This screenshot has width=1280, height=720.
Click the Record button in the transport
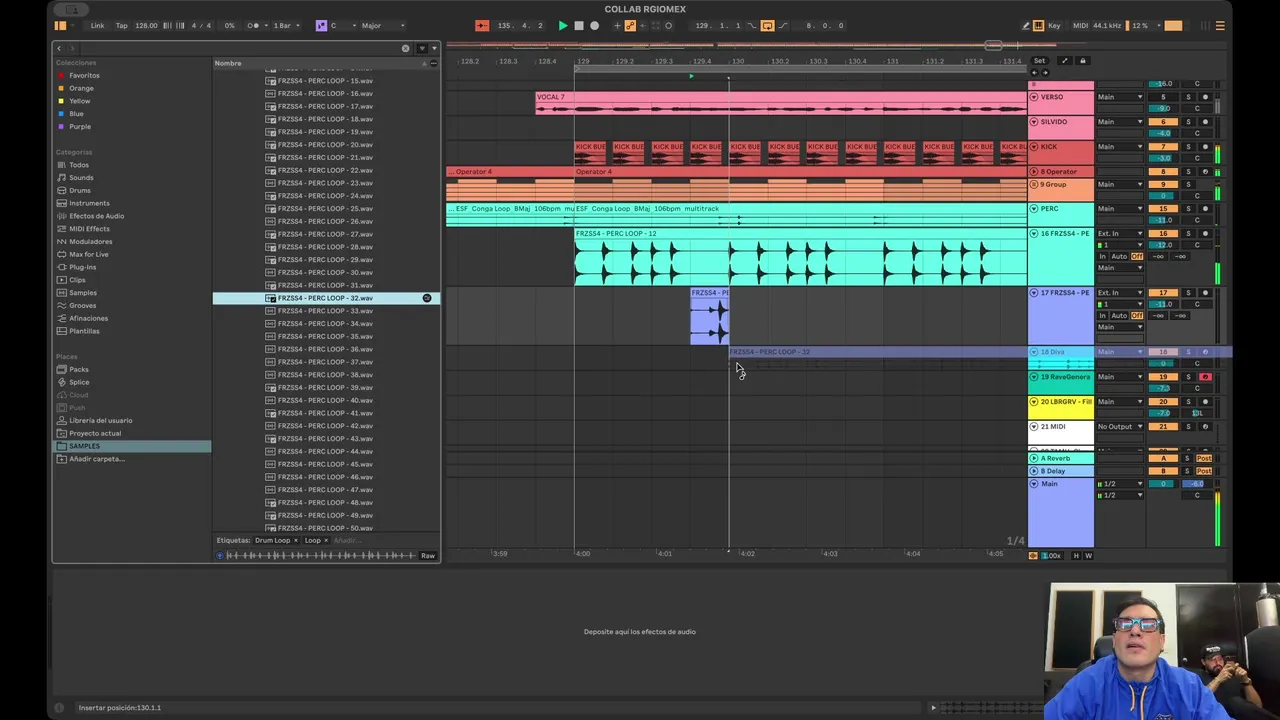click(x=594, y=26)
